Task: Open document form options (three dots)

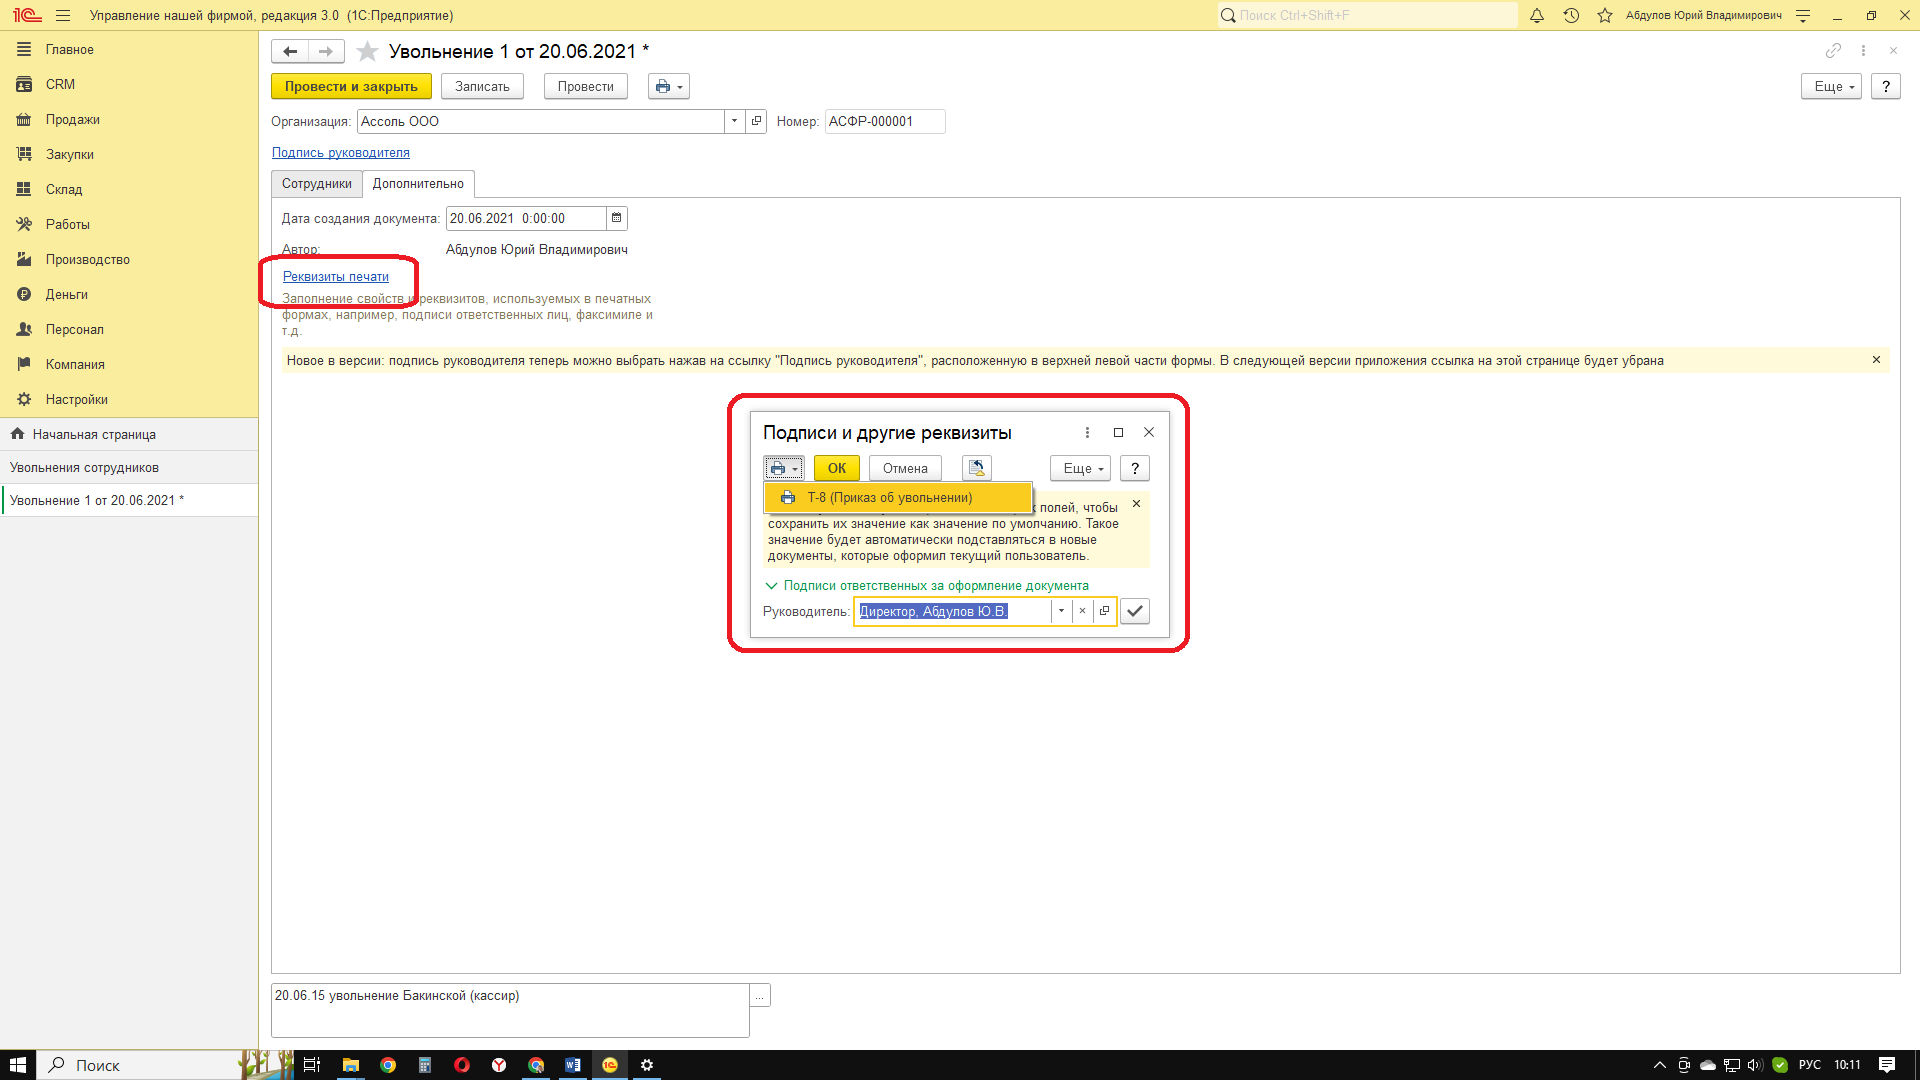Action: tap(1863, 50)
